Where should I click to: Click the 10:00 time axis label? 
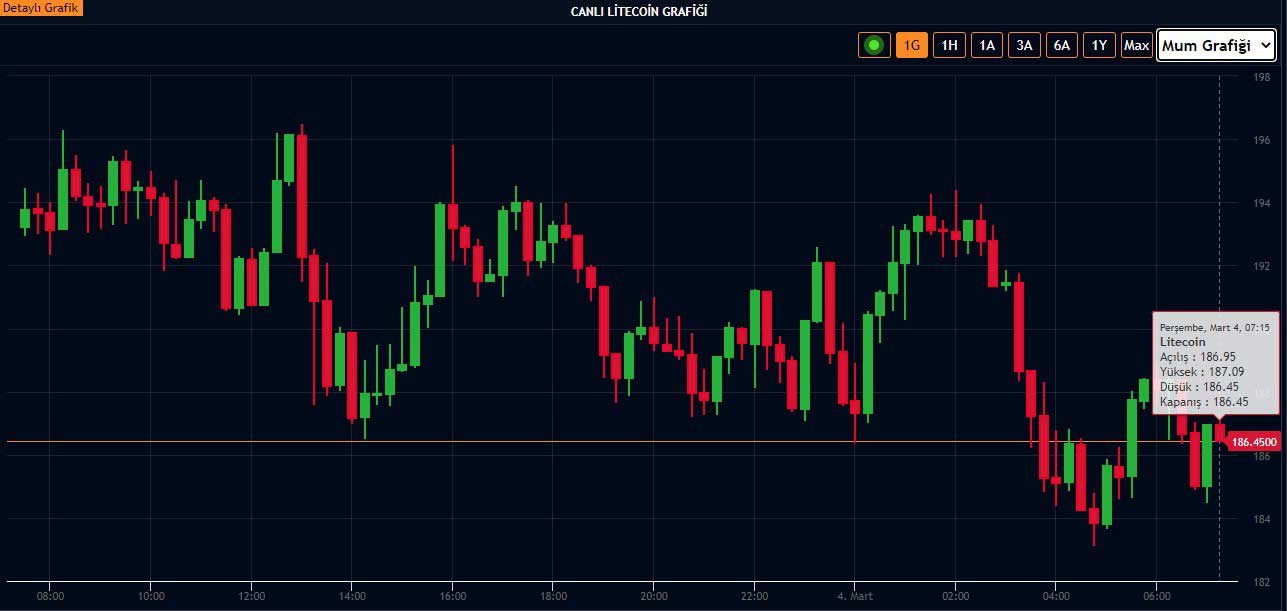(150, 595)
